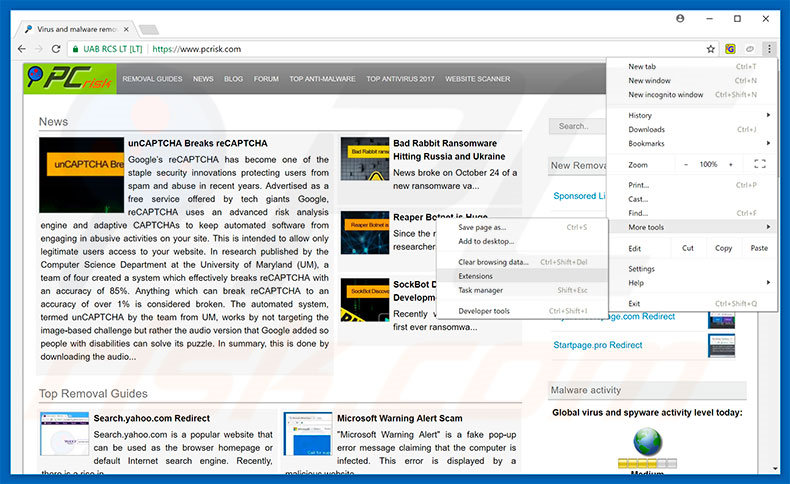Click the Search.yahoo.com guide thumbnail
790x484 pixels.
pos(64,434)
